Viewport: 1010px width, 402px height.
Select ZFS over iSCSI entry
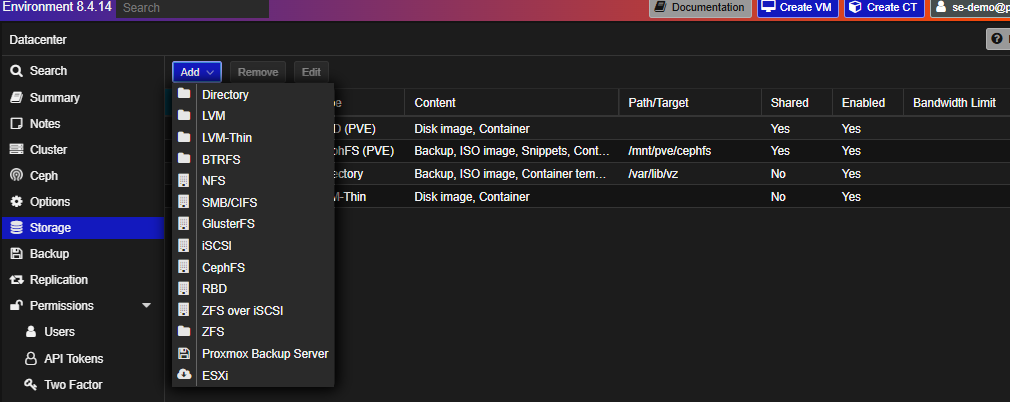(x=252, y=311)
